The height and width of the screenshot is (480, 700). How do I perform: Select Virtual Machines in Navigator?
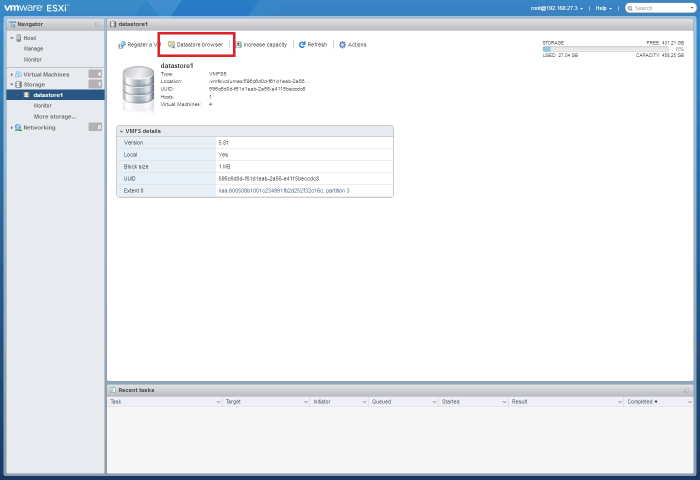click(46, 75)
